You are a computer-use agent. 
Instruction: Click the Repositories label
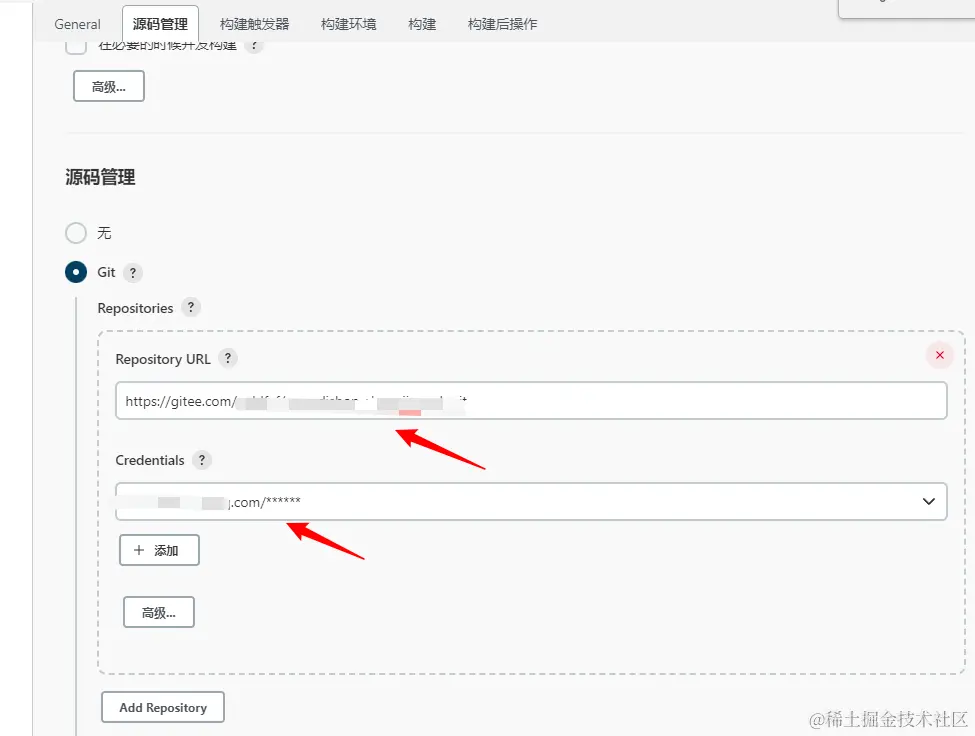136,308
